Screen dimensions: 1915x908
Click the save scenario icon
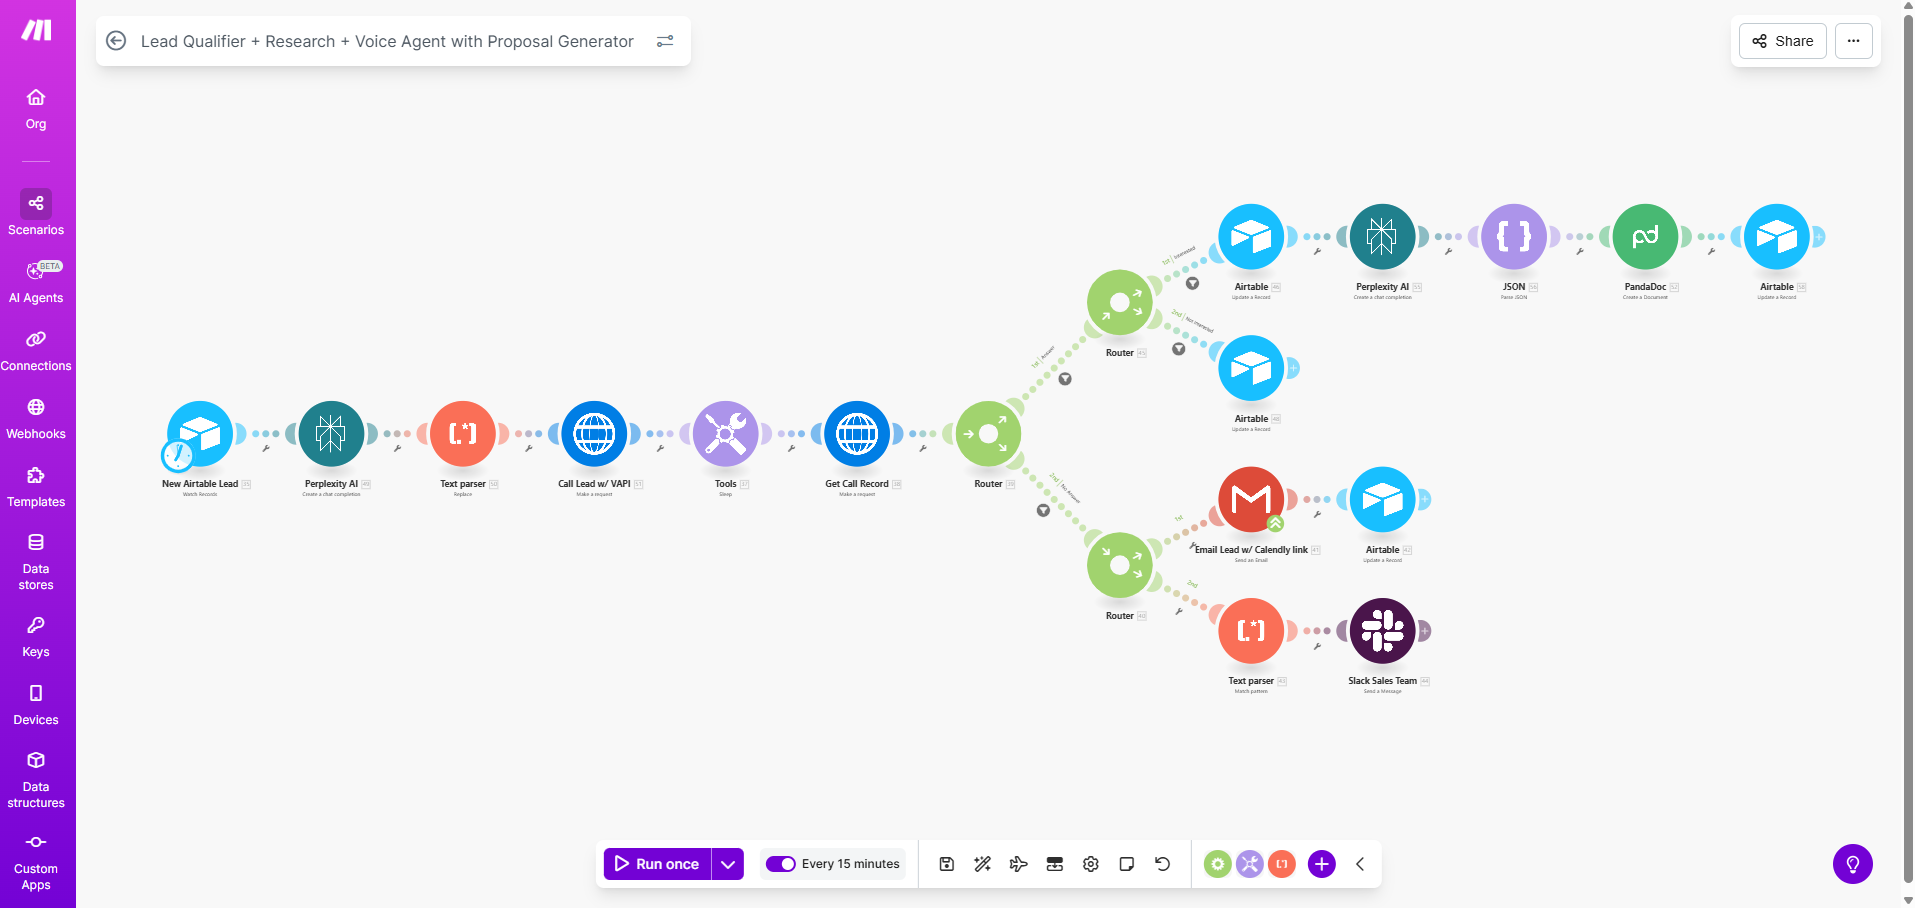[x=947, y=864]
